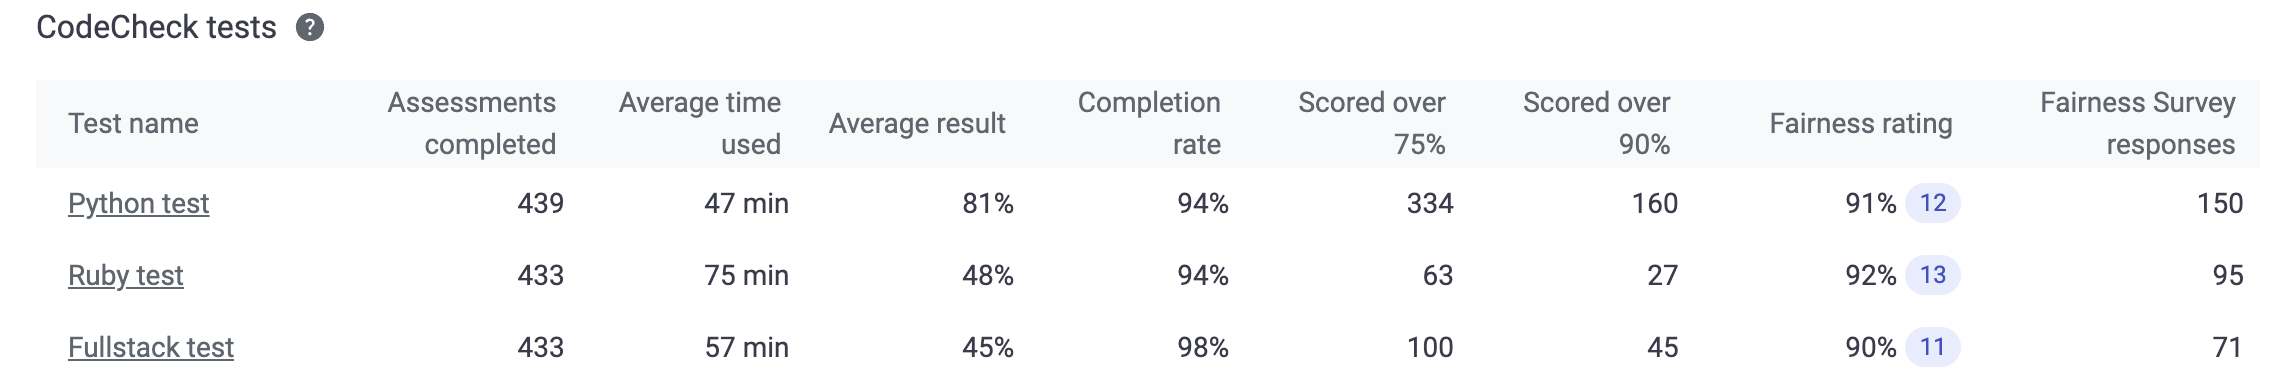Open the Ruby test link

(125, 276)
